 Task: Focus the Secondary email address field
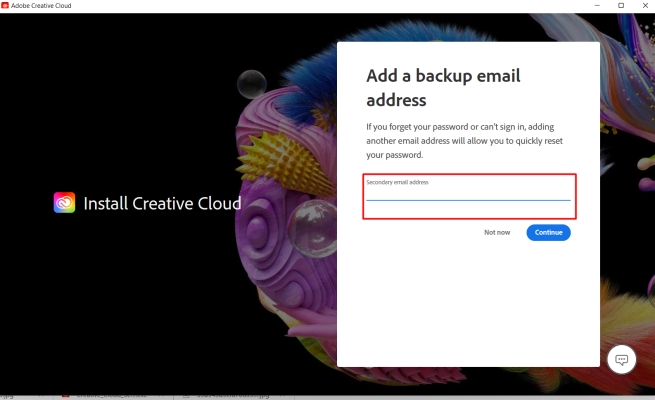tap(468, 196)
